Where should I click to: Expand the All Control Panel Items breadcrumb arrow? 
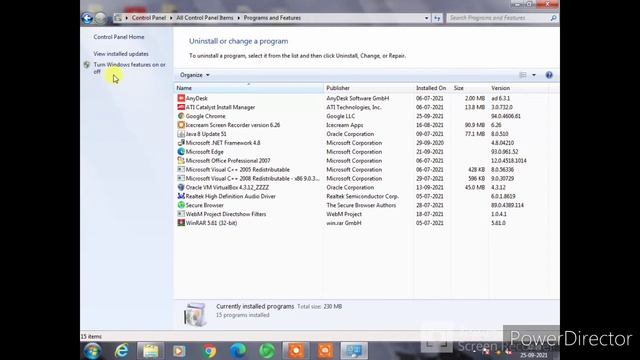(239, 18)
